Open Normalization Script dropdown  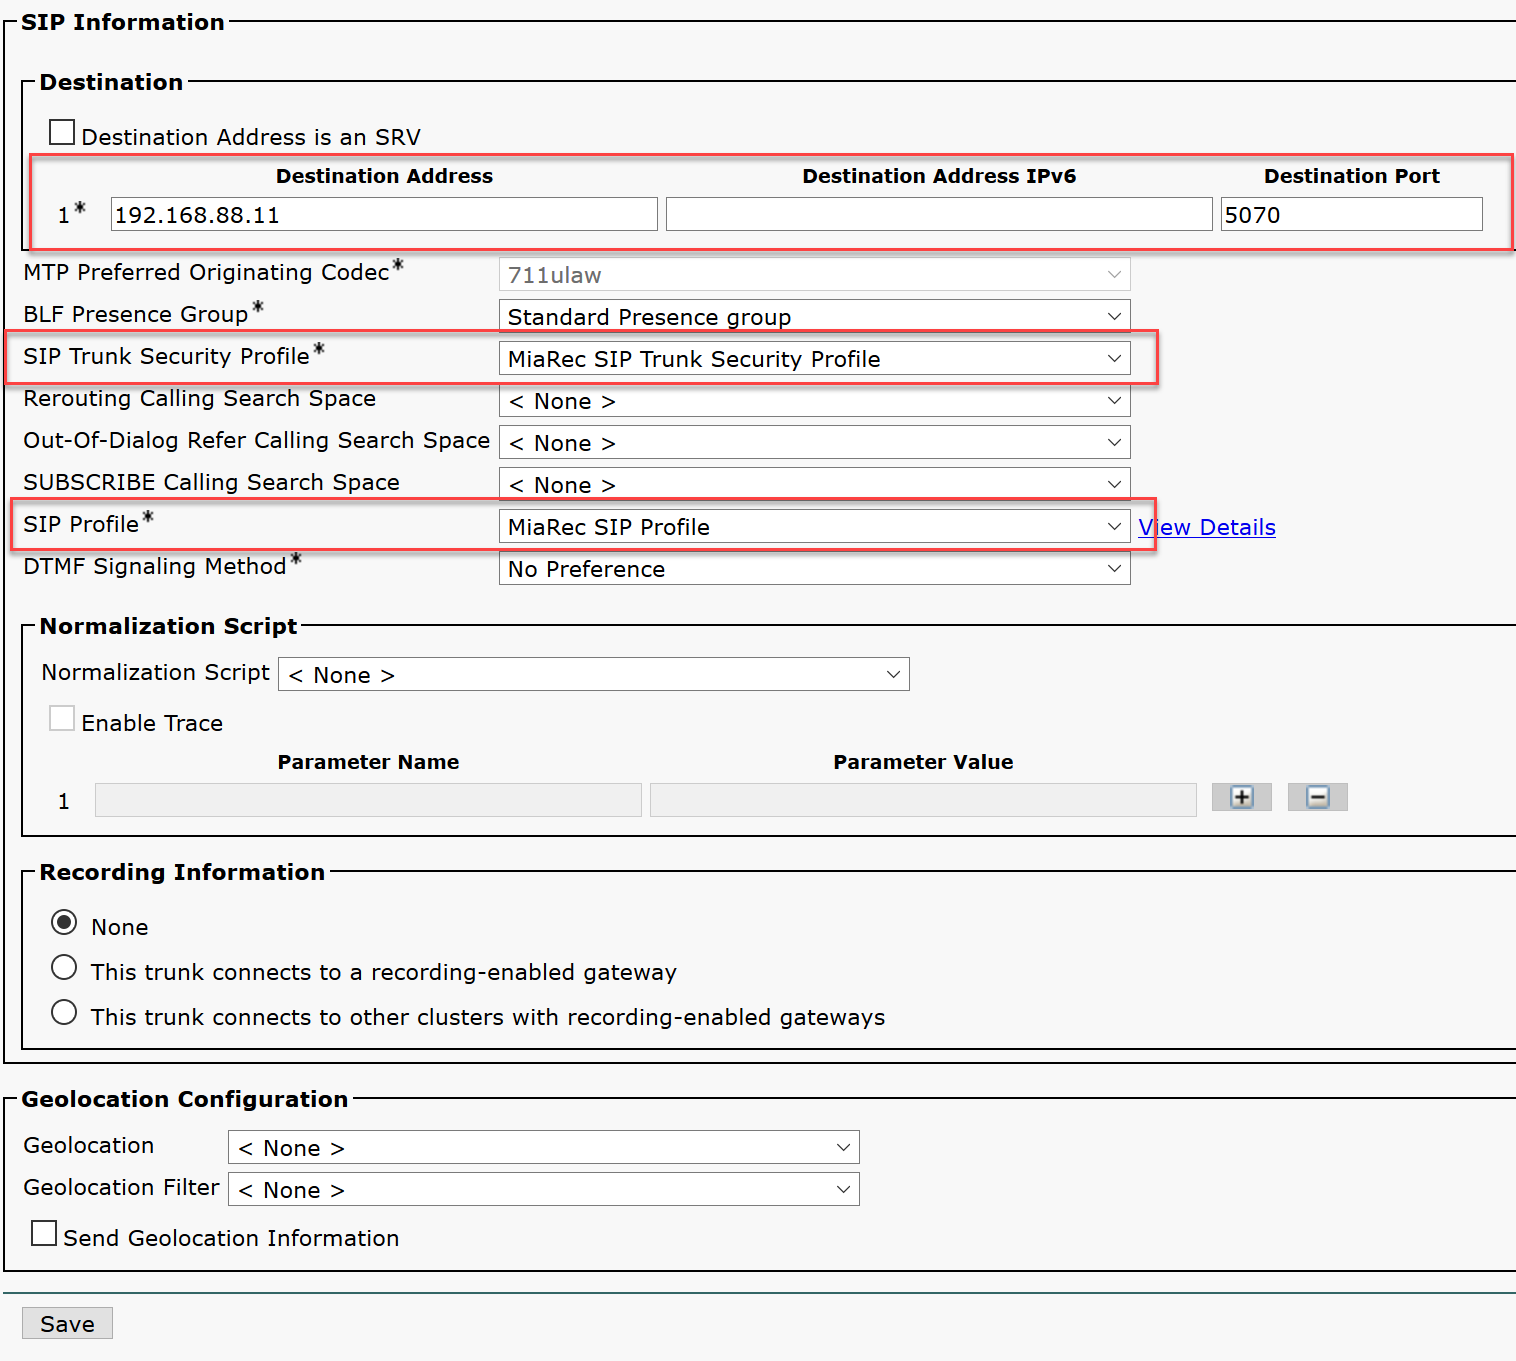[x=593, y=674]
